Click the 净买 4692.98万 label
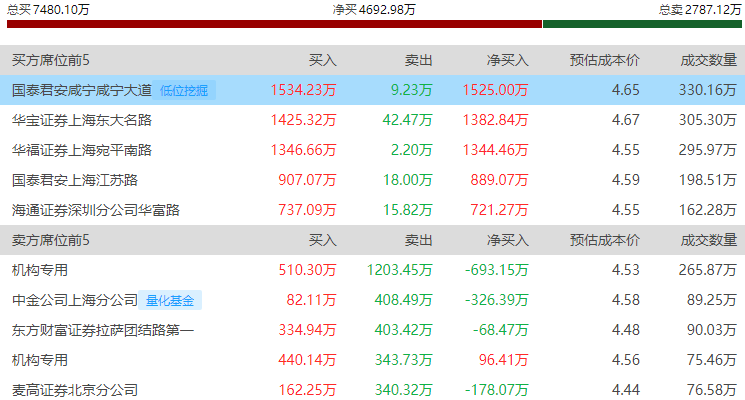 [x=374, y=10]
